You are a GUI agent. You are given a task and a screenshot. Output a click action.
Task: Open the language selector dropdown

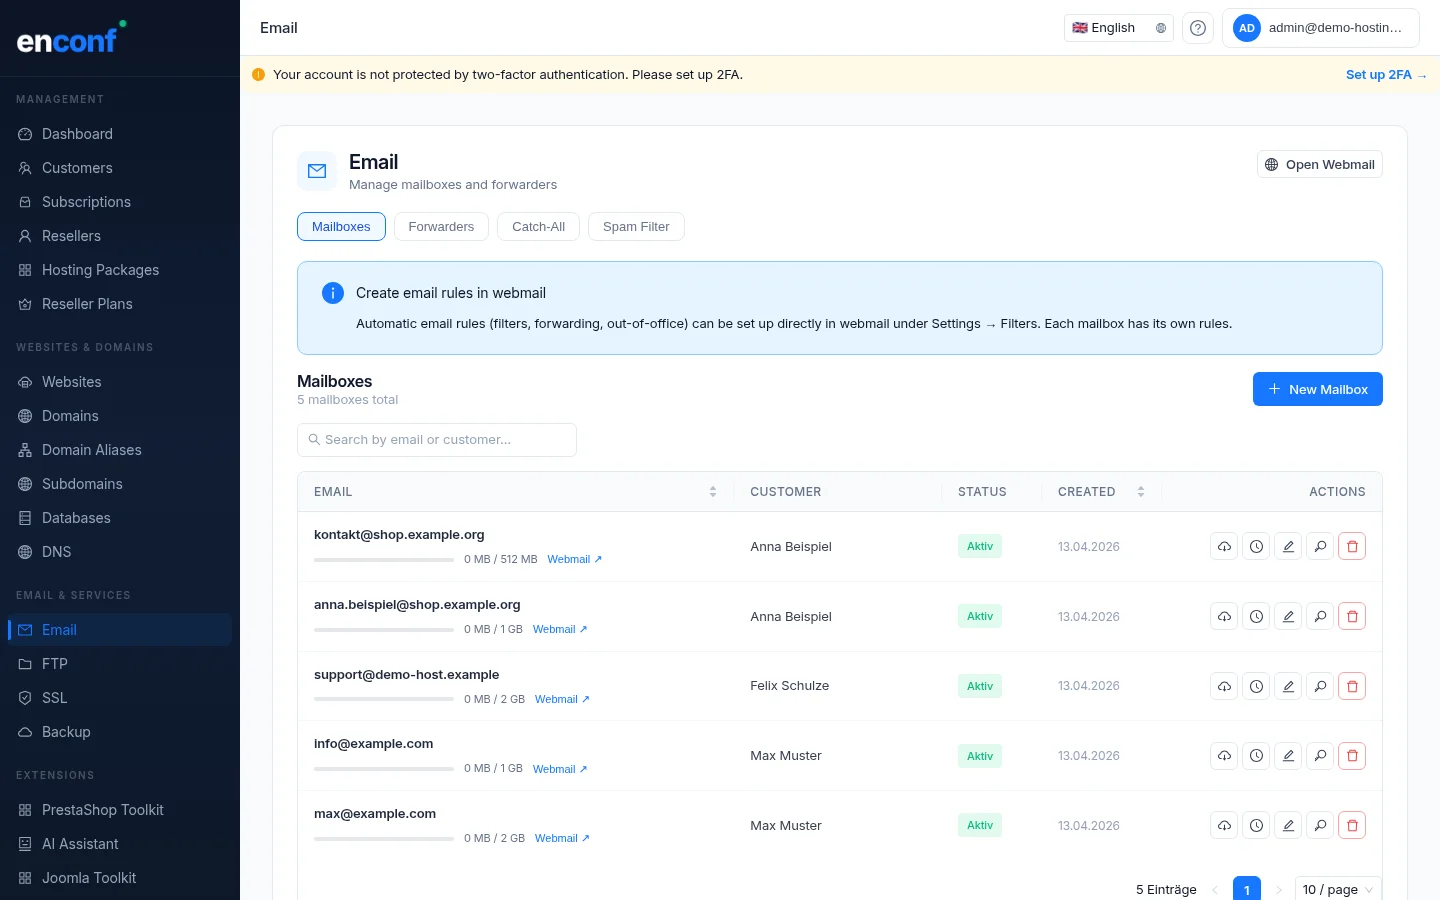(x=1118, y=27)
